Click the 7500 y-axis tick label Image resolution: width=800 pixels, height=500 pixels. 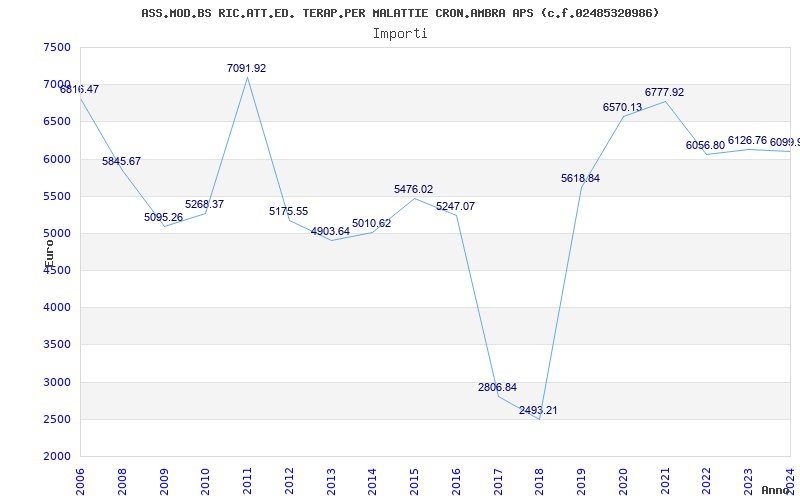[57, 47]
